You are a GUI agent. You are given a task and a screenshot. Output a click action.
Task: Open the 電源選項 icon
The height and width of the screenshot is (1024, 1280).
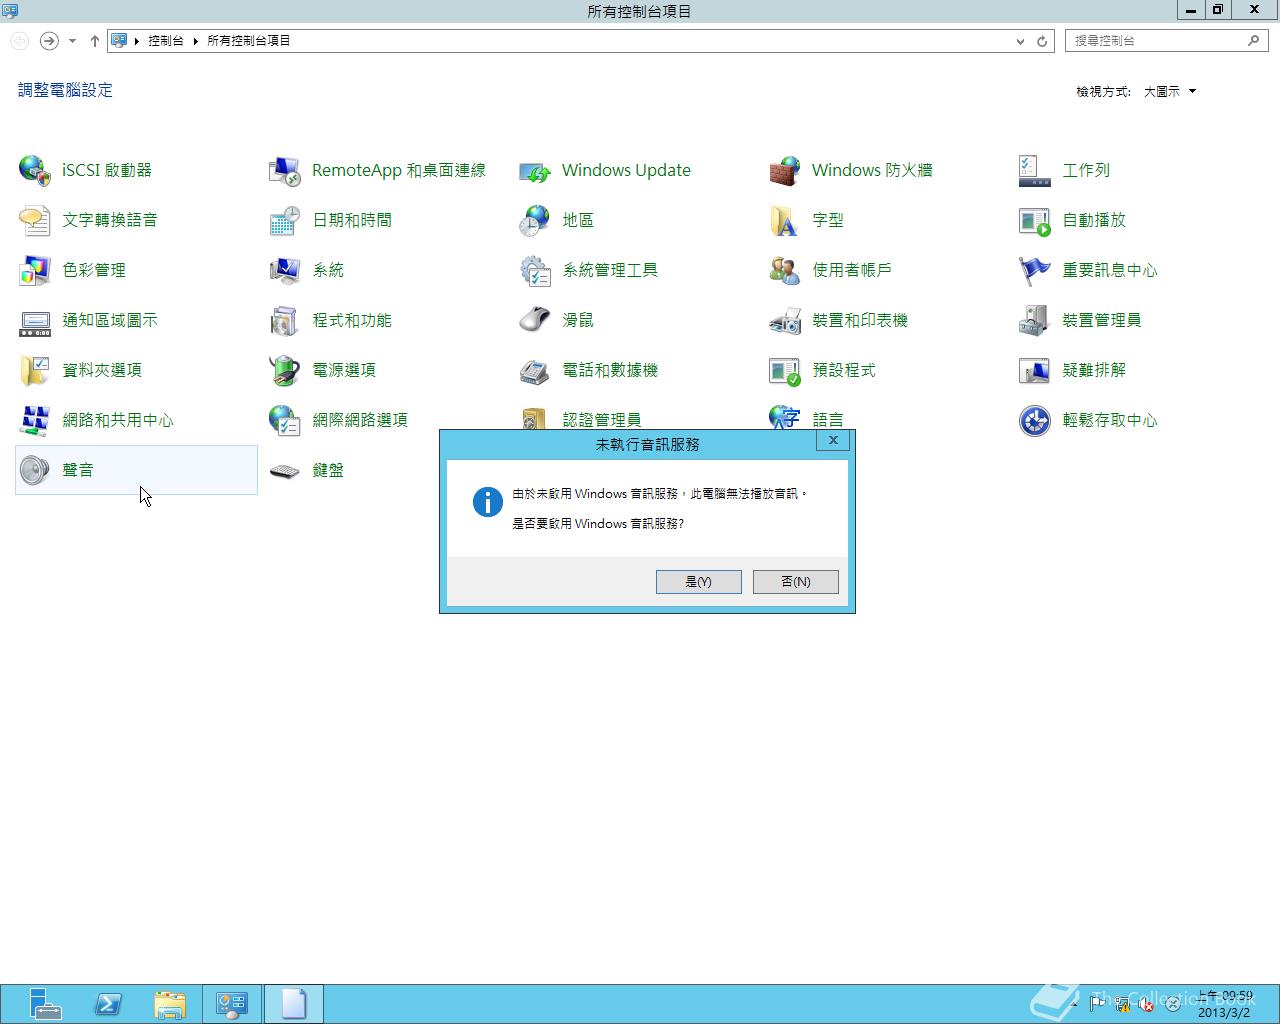[x=285, y=370]
